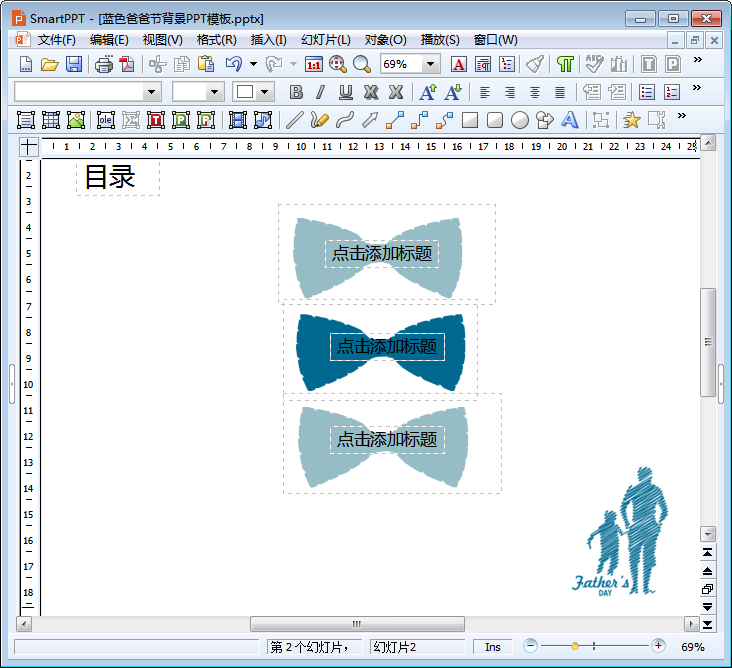Insert TextArt blue A icon
This screenshot has width=732, height=668.
(x=570, y=120)
